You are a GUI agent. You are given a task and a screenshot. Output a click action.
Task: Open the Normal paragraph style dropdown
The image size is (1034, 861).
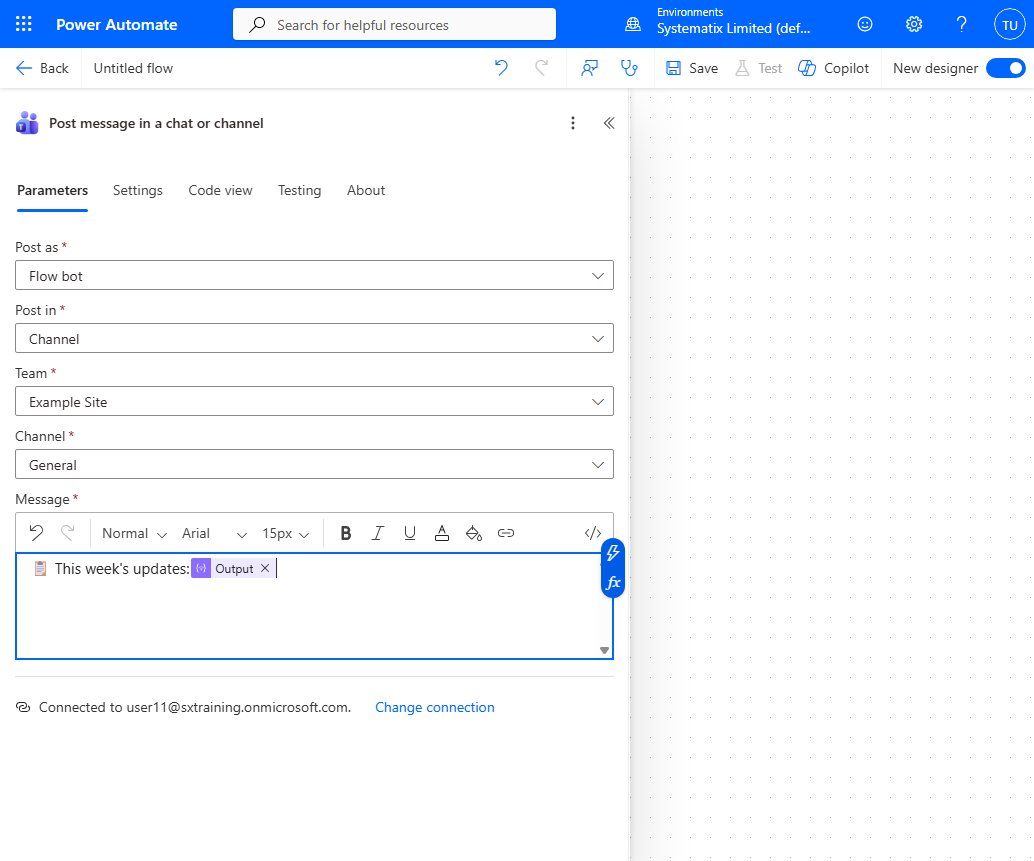tap(135, 533)
